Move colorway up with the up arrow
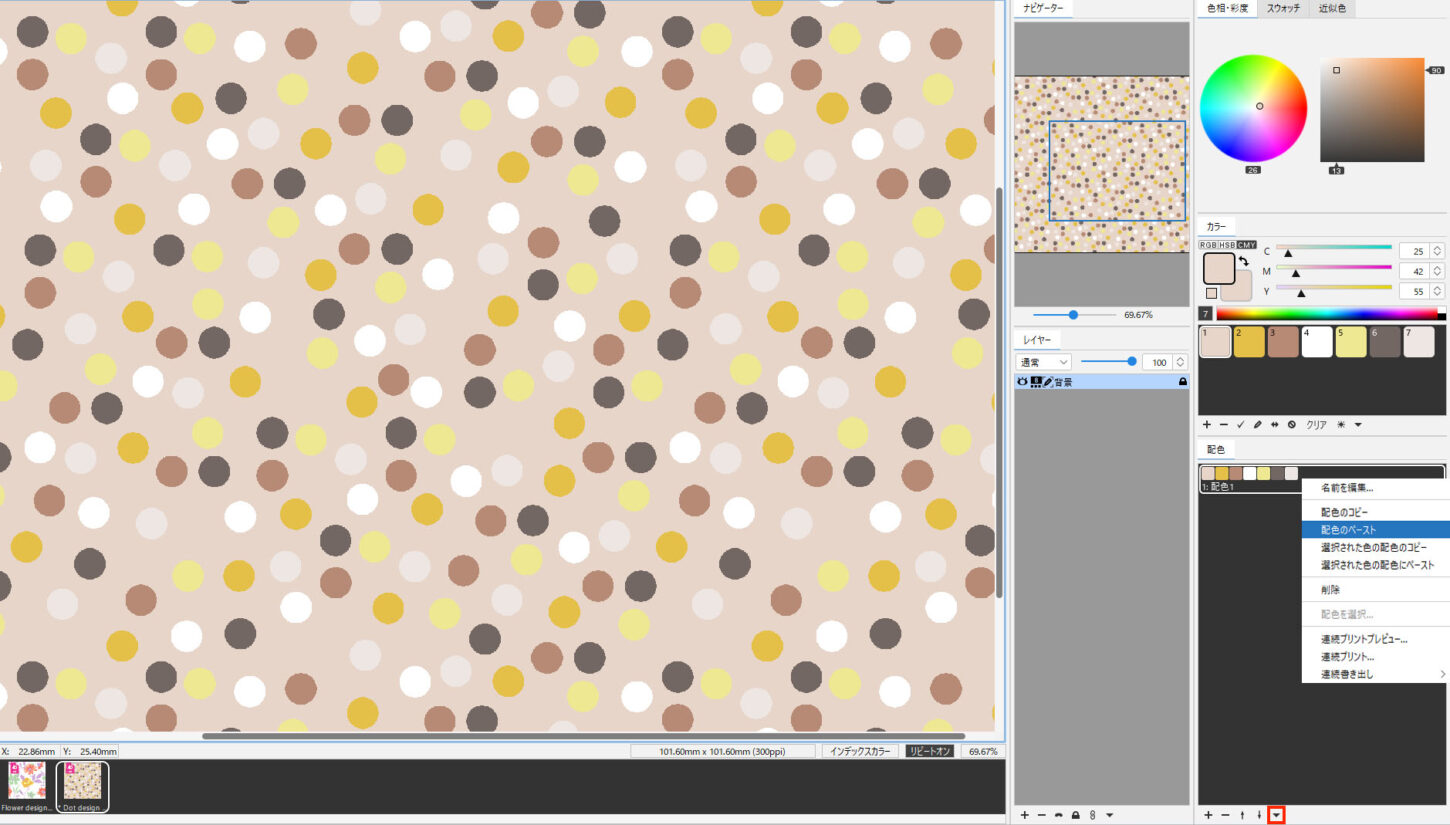This screenshot has width=1450, height=825. coord(1242,815)
